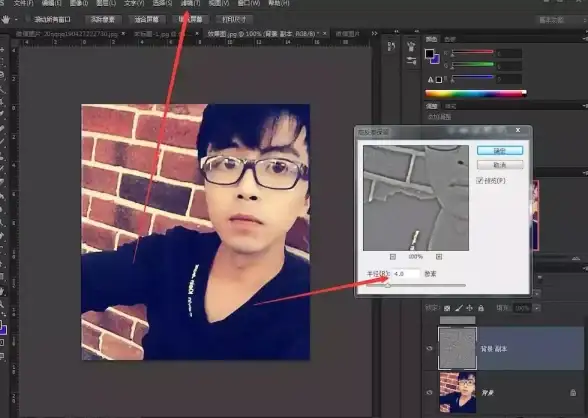Switch to the 样式 Styles panel tab
Viewport: 588px width, 418px height.
(450, 106)
